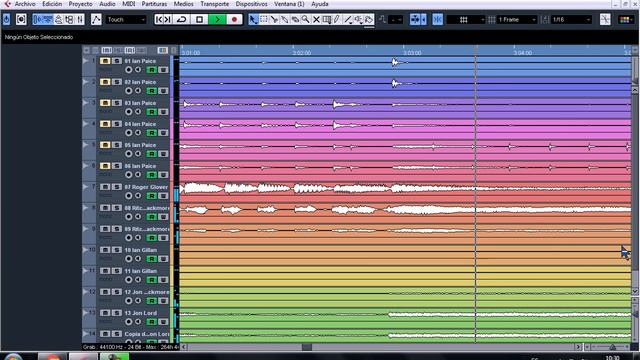The height and width of the screenshot is (360, 640).
Task: Expand automation lane for track 13
Action: [85, 313]
